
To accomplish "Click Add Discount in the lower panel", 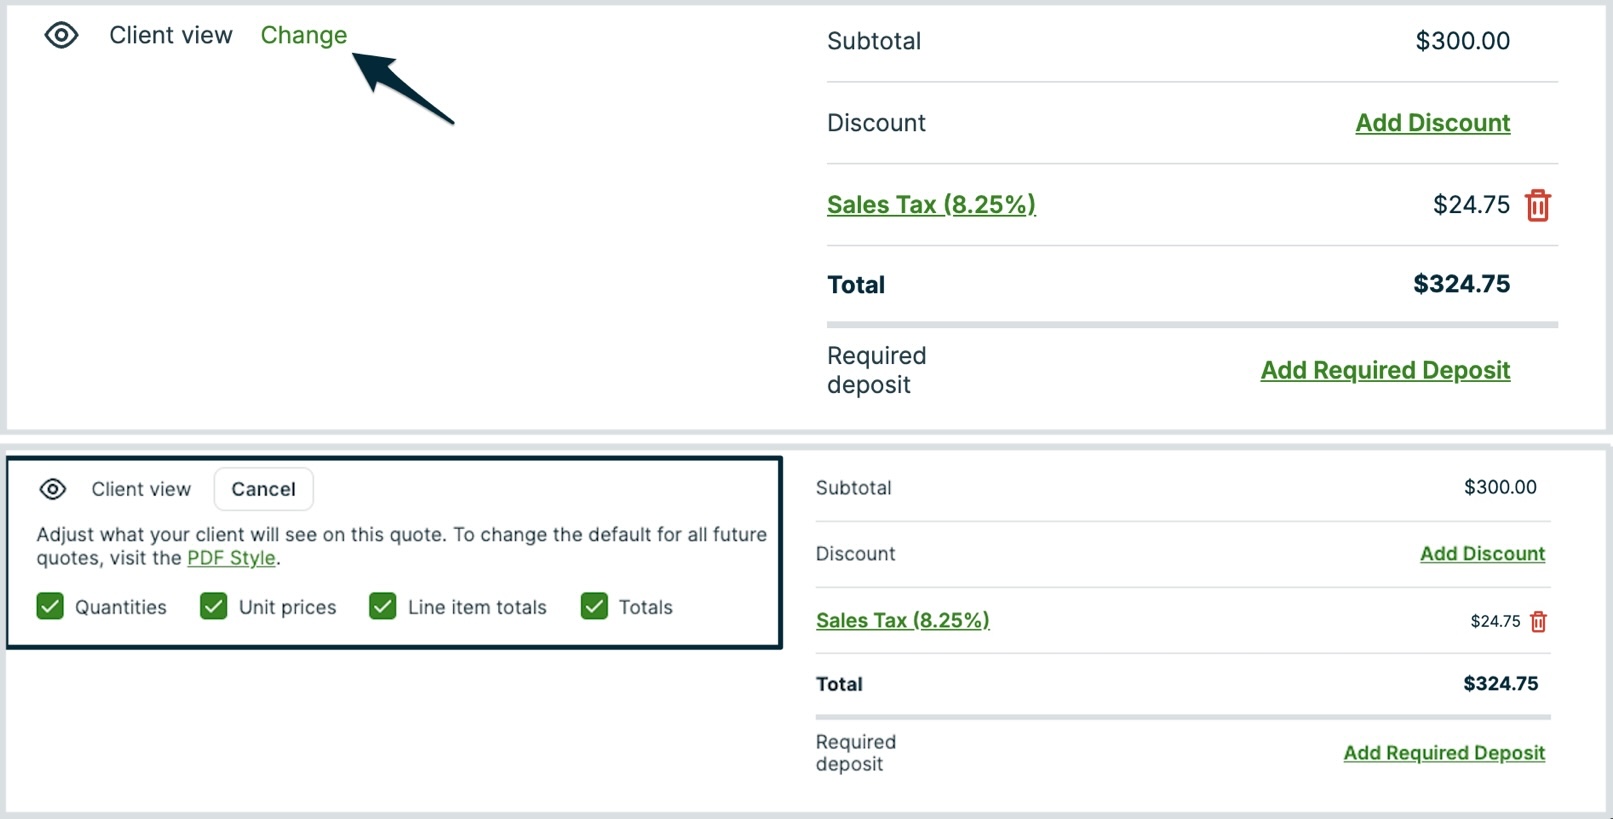I will coord(1482,554).
